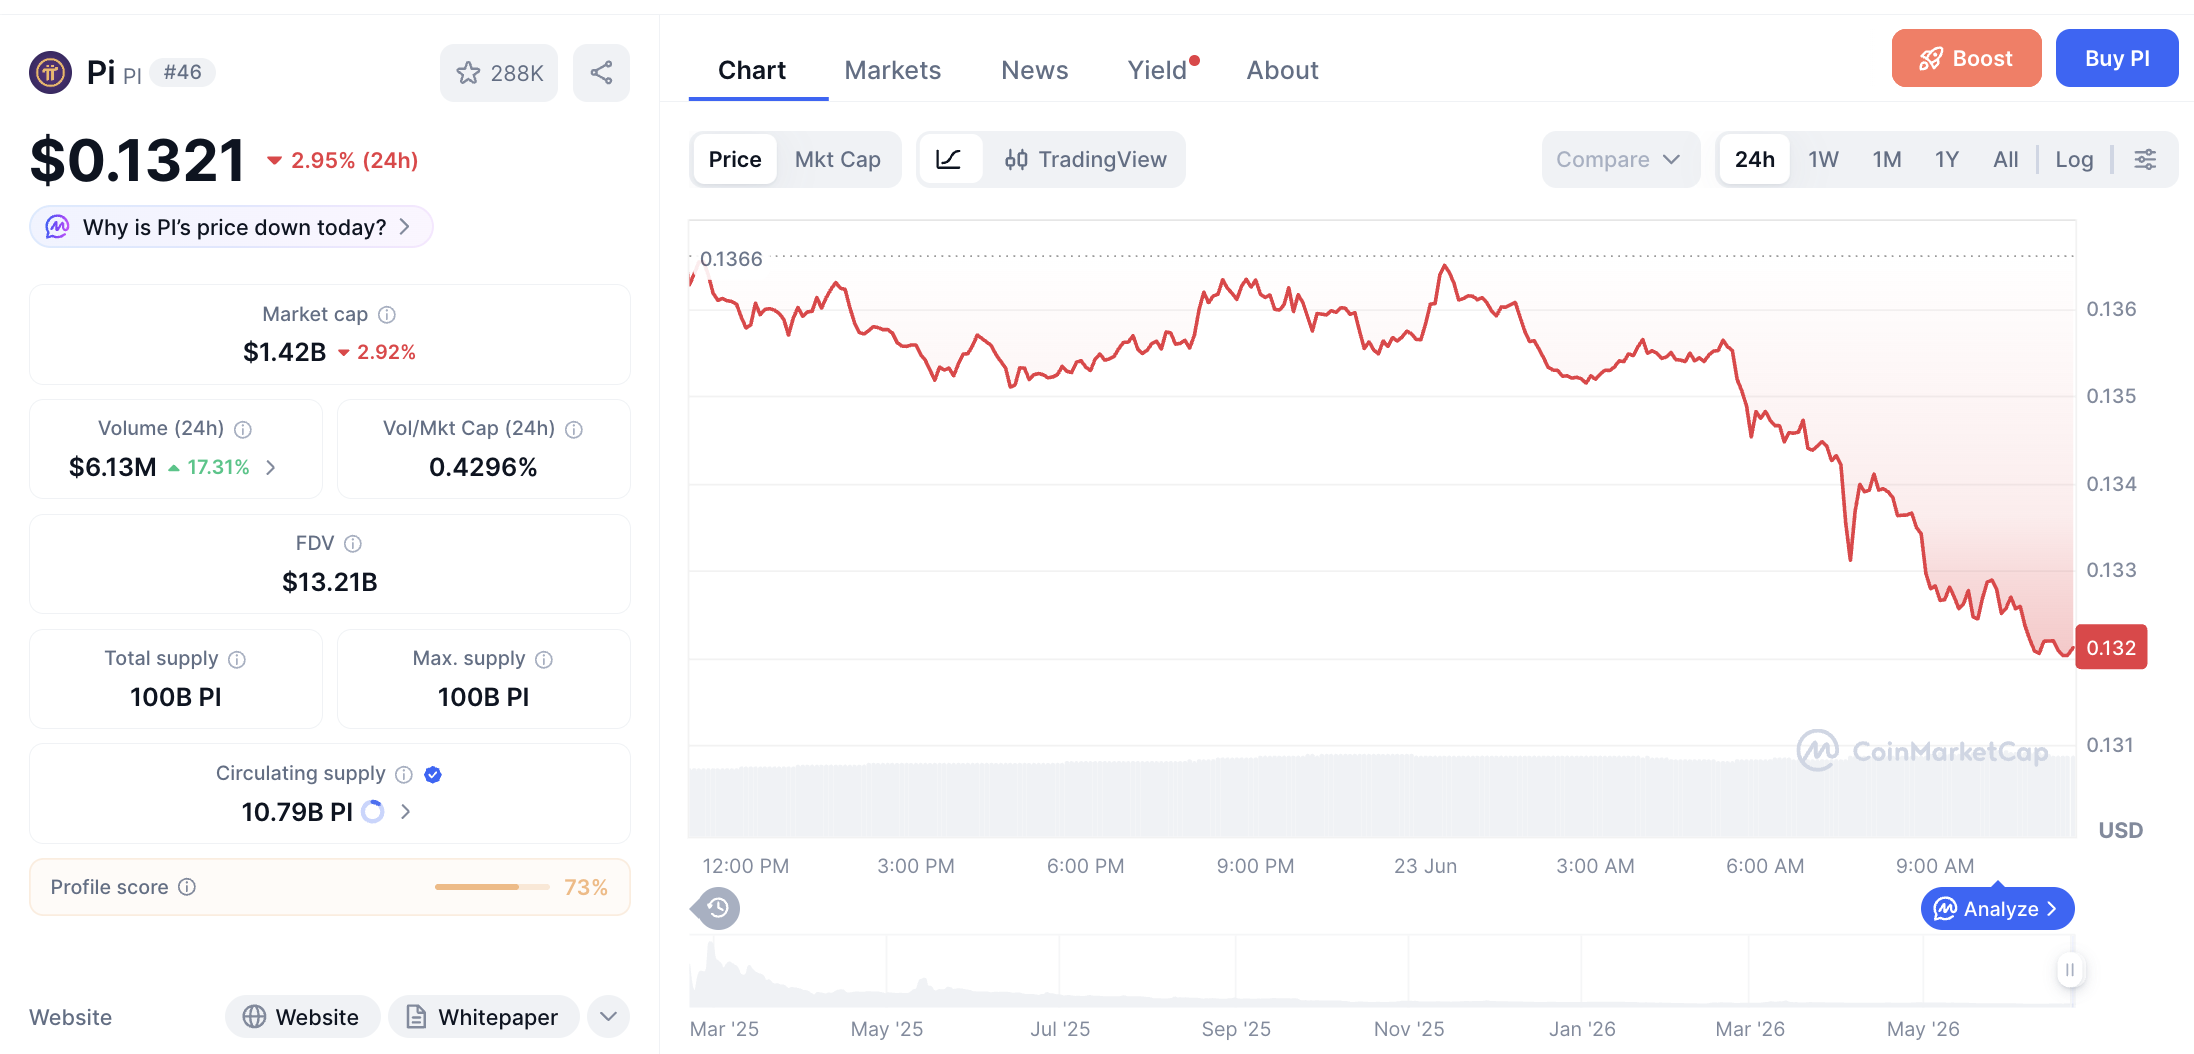The height and width of the screenshot is (1054, 2194).
Task: Click the Buy PI button
Action: click(2117, 58)
